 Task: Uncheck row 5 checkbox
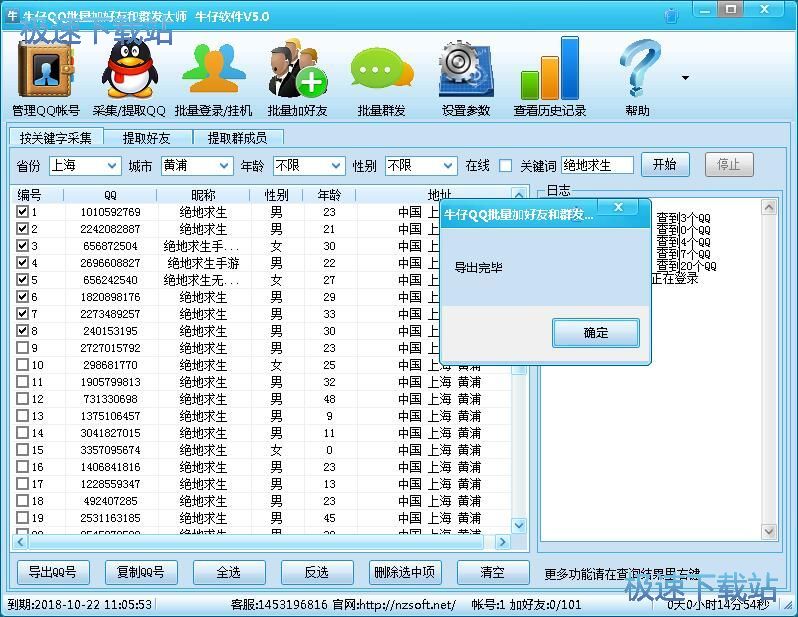(x=22, y=279)
